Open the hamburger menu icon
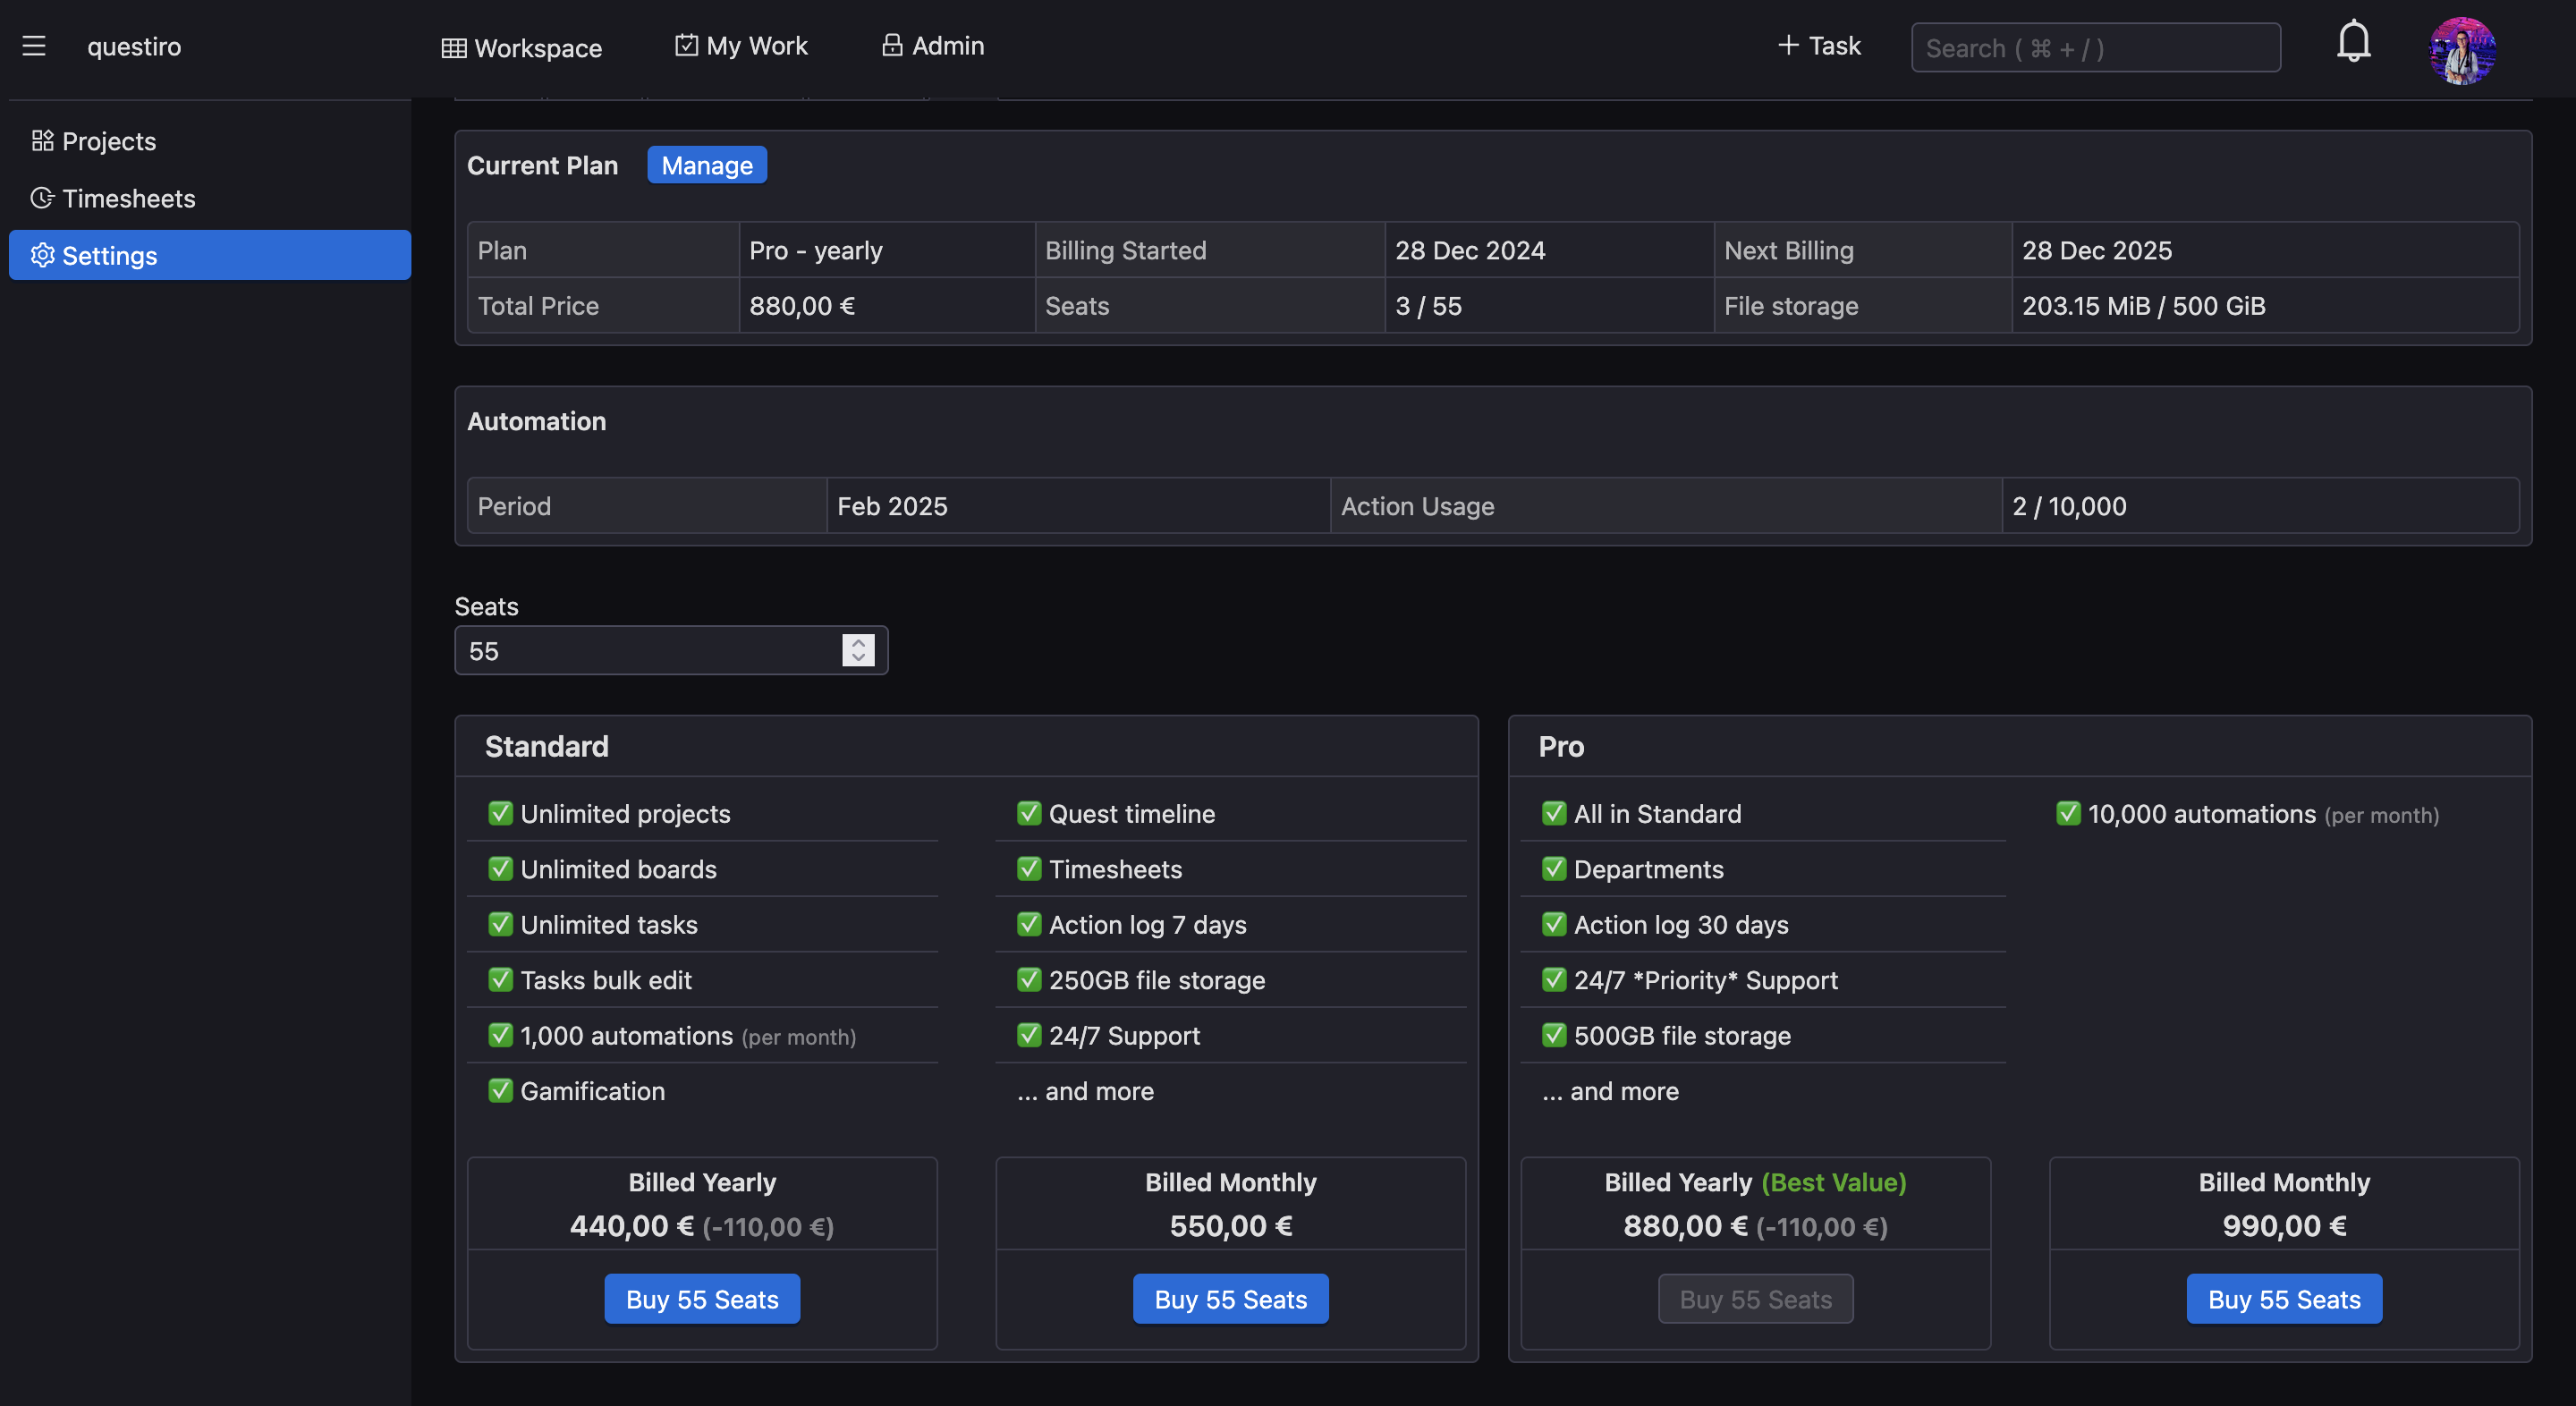The image size is (2576, 1406). [x=34, y=46]
